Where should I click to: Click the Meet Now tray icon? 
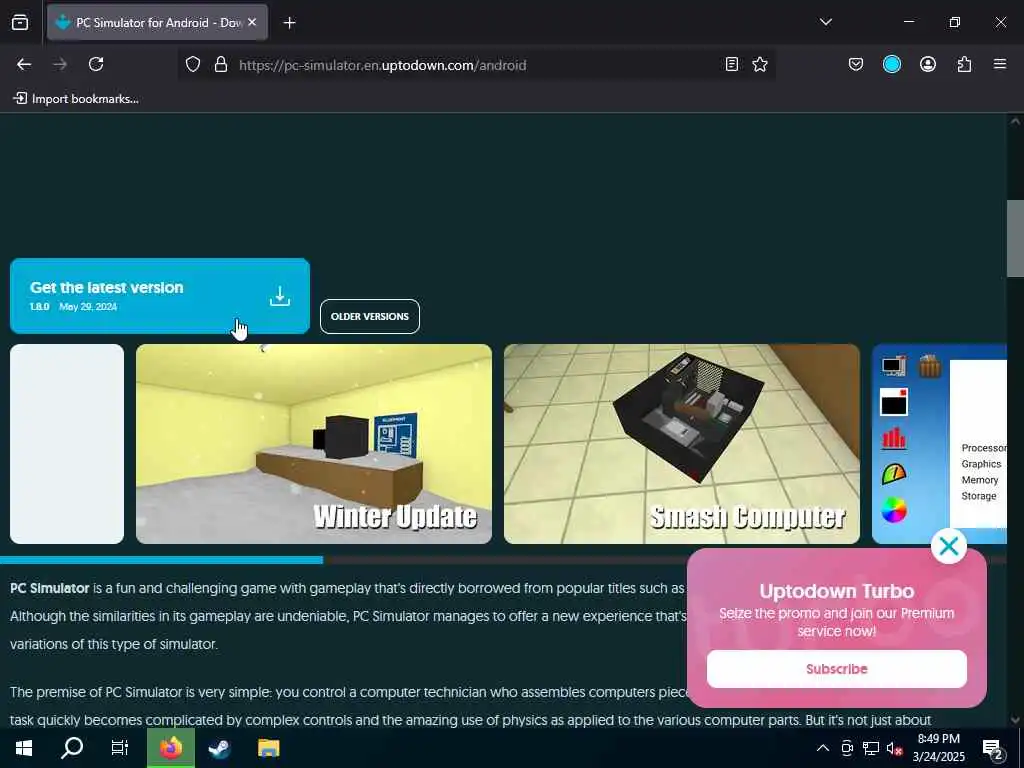click(x=847, y=748)
